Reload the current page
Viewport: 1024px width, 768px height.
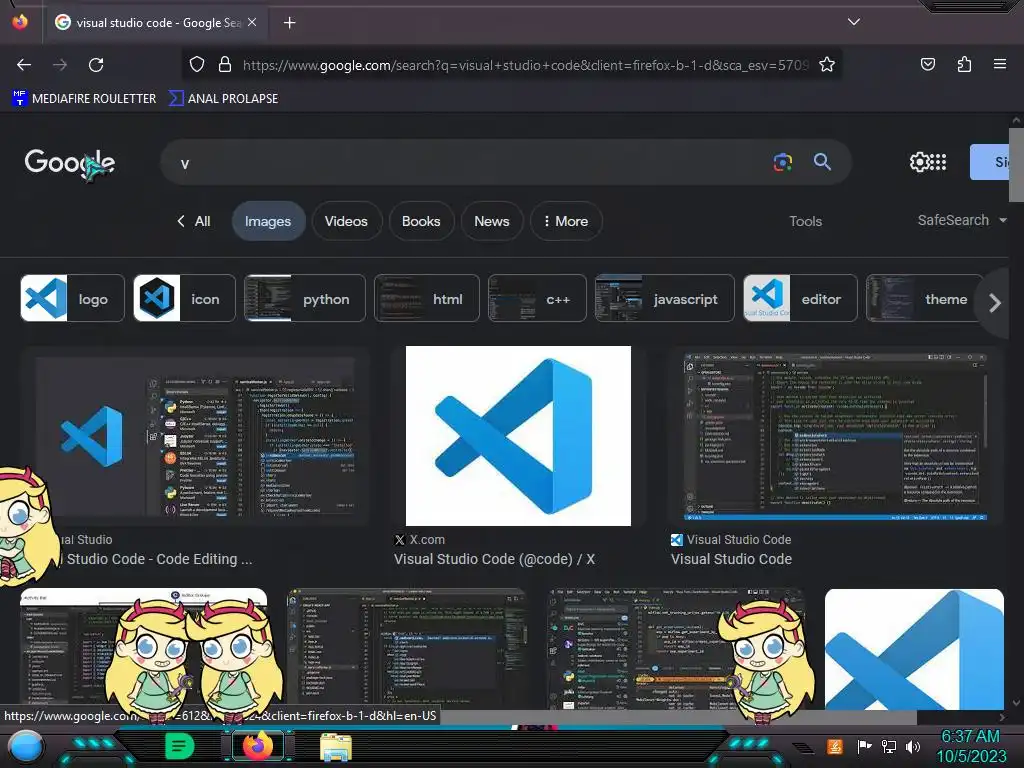(96, 65)
